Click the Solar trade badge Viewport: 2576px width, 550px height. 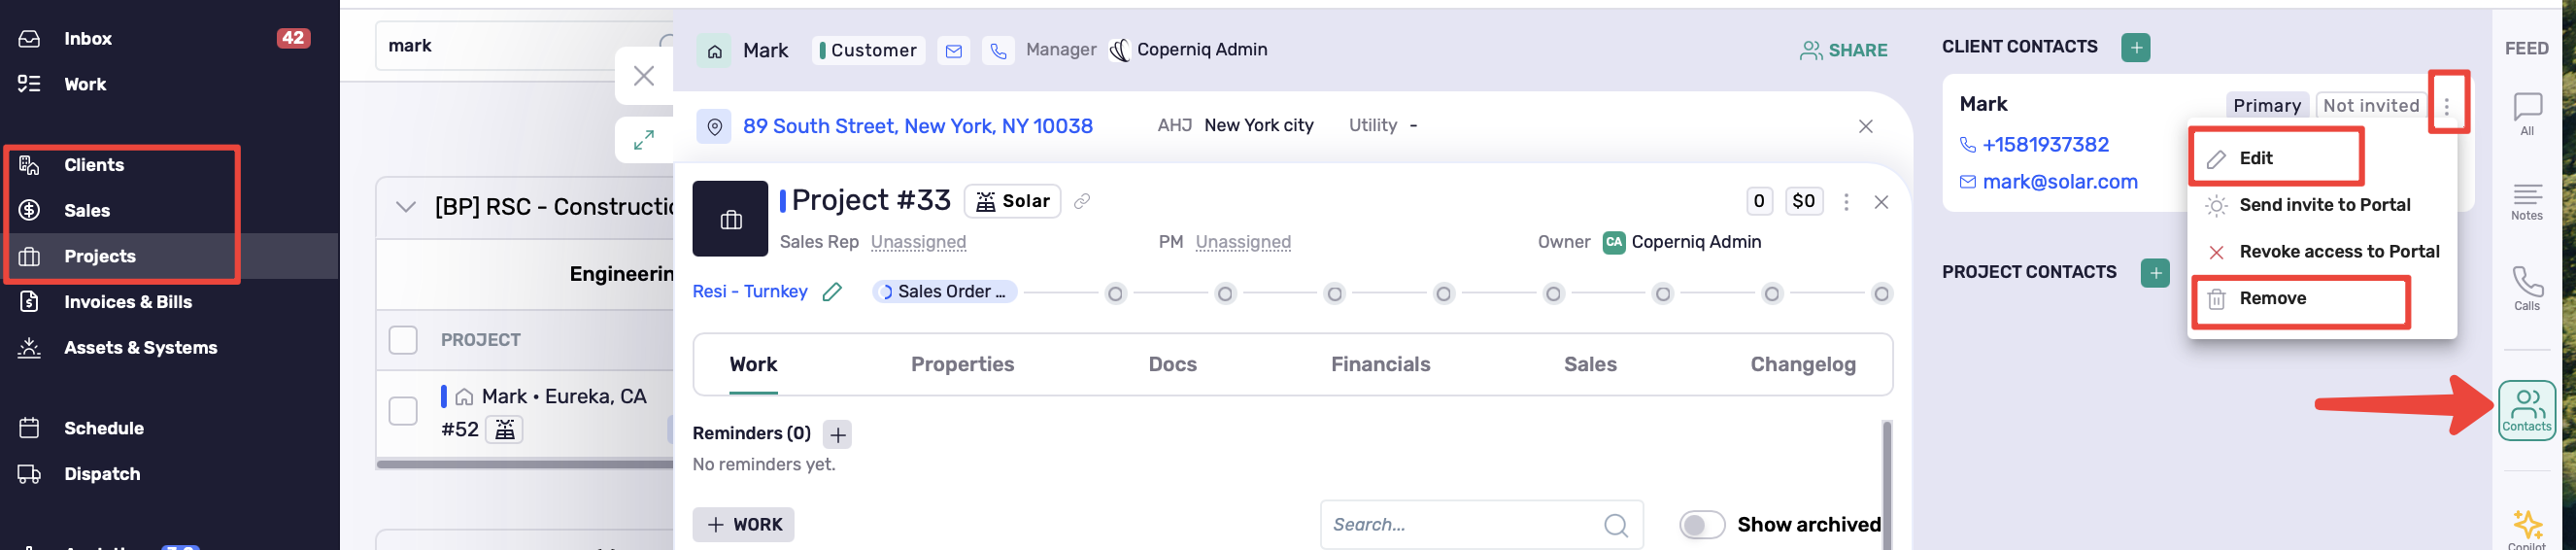1012,202
